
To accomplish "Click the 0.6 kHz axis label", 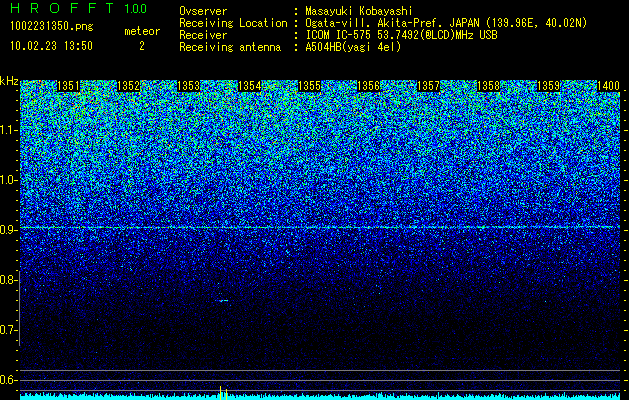I will [x=9, y=380].
